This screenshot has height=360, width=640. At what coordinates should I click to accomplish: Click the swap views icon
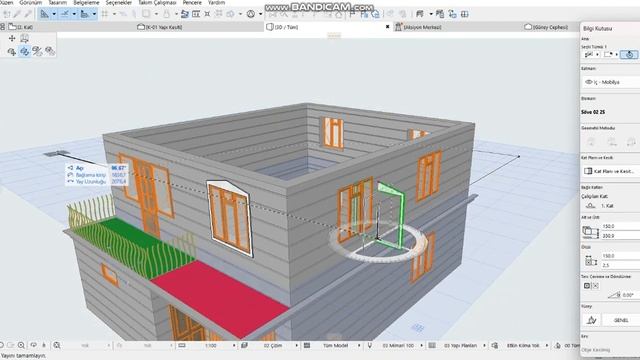(x=452, y=14)
